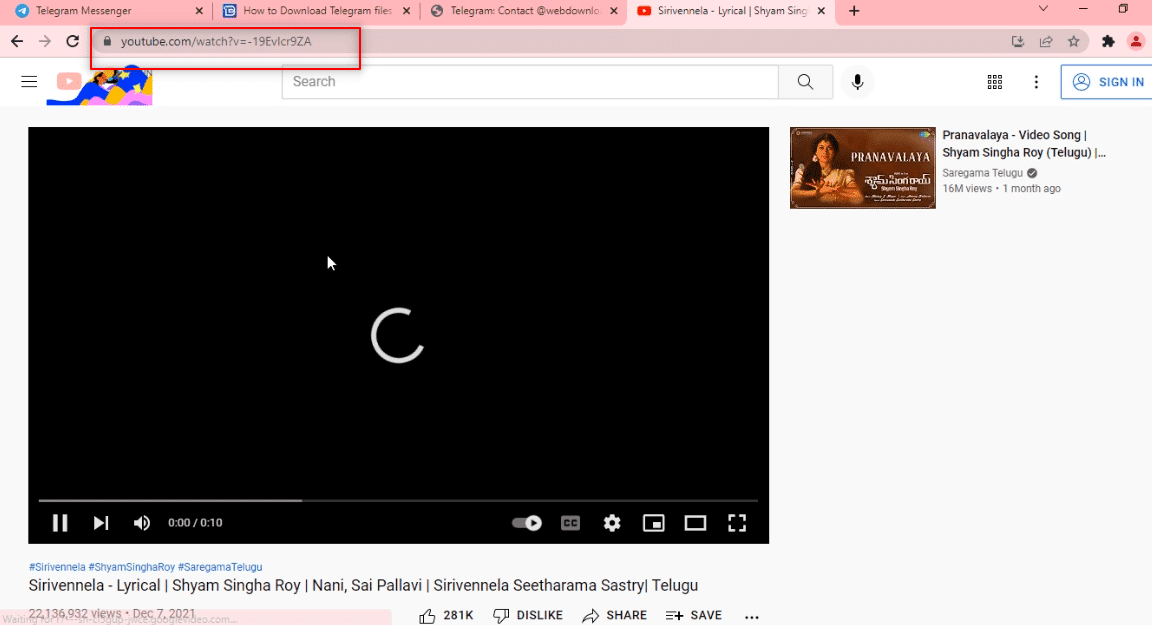This screenshot has height=625, width=1152.
Task: Enter fullscreen mode
Action: point(737,522)
